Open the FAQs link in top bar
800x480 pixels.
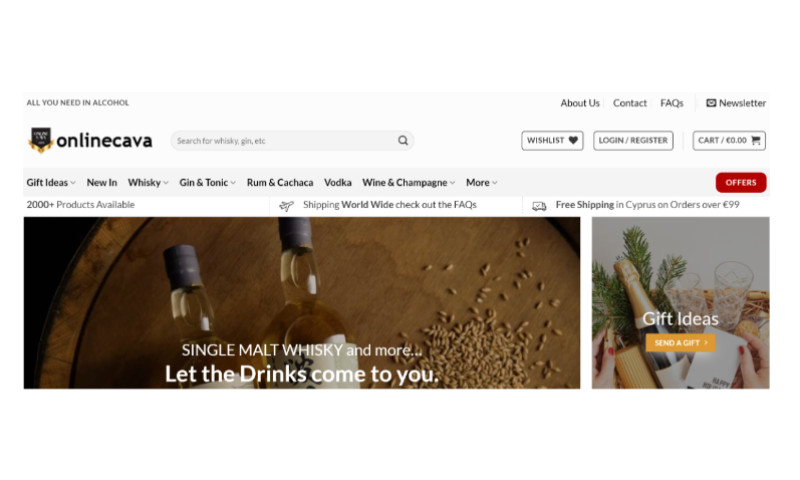tap(671, 103)
